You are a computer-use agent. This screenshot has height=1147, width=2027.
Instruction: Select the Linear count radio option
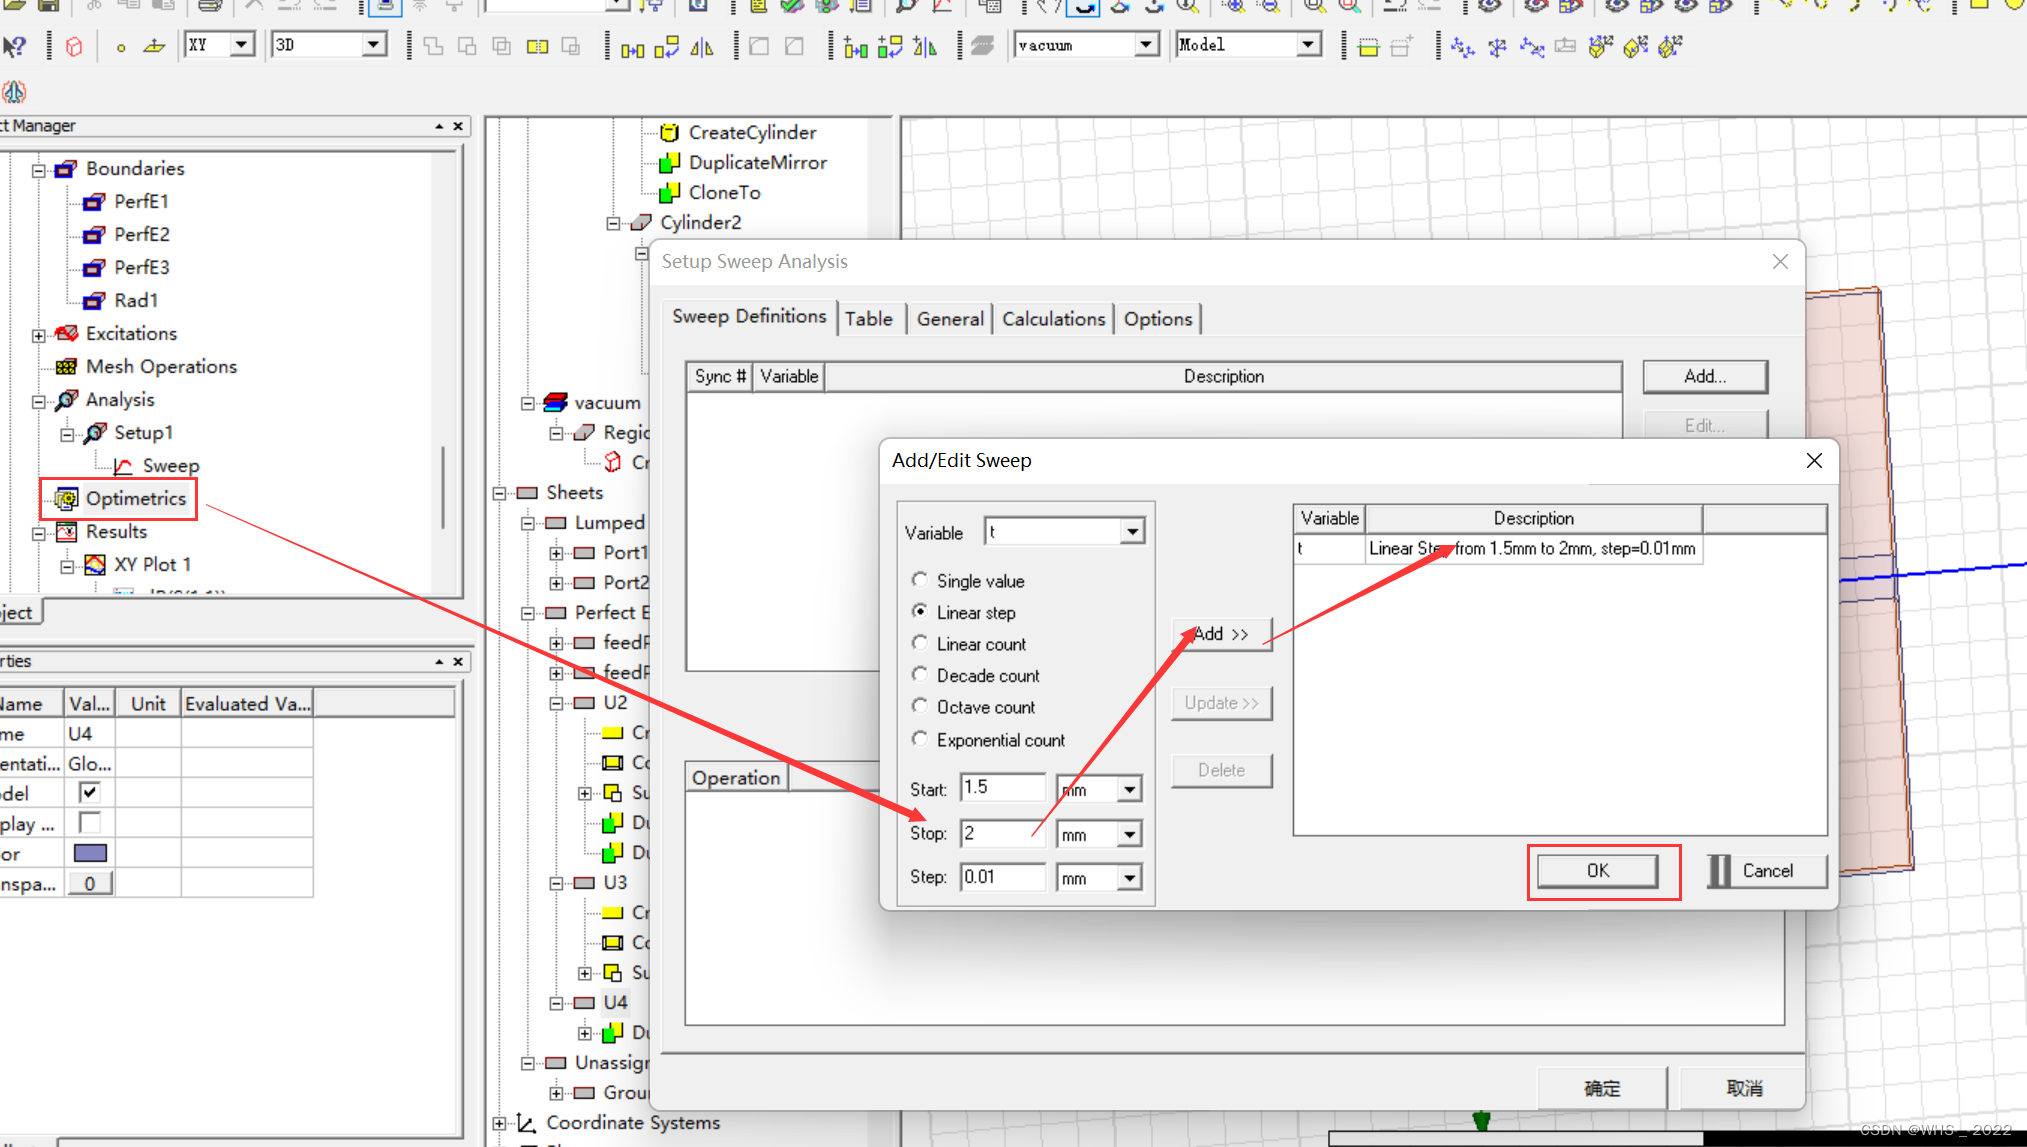pos(919,643)
